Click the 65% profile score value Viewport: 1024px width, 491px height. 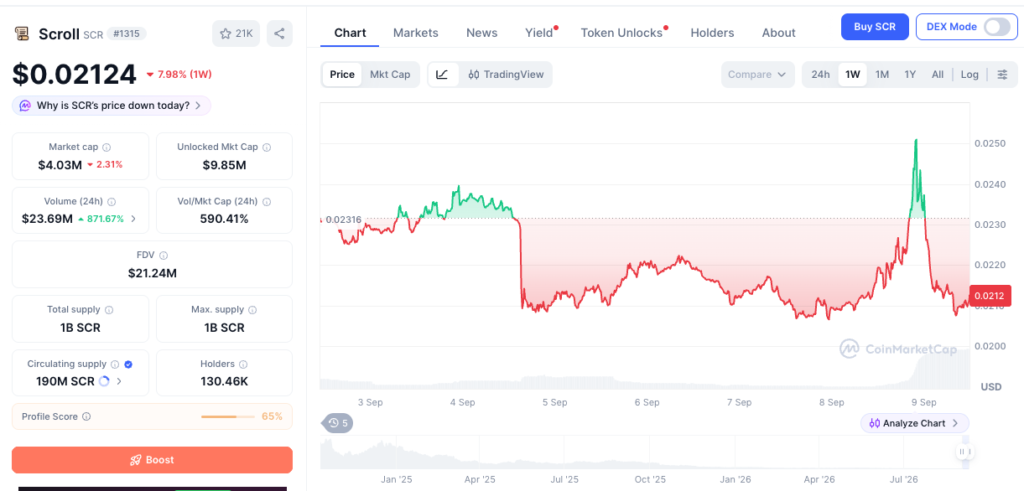click(x=272, y=417)
